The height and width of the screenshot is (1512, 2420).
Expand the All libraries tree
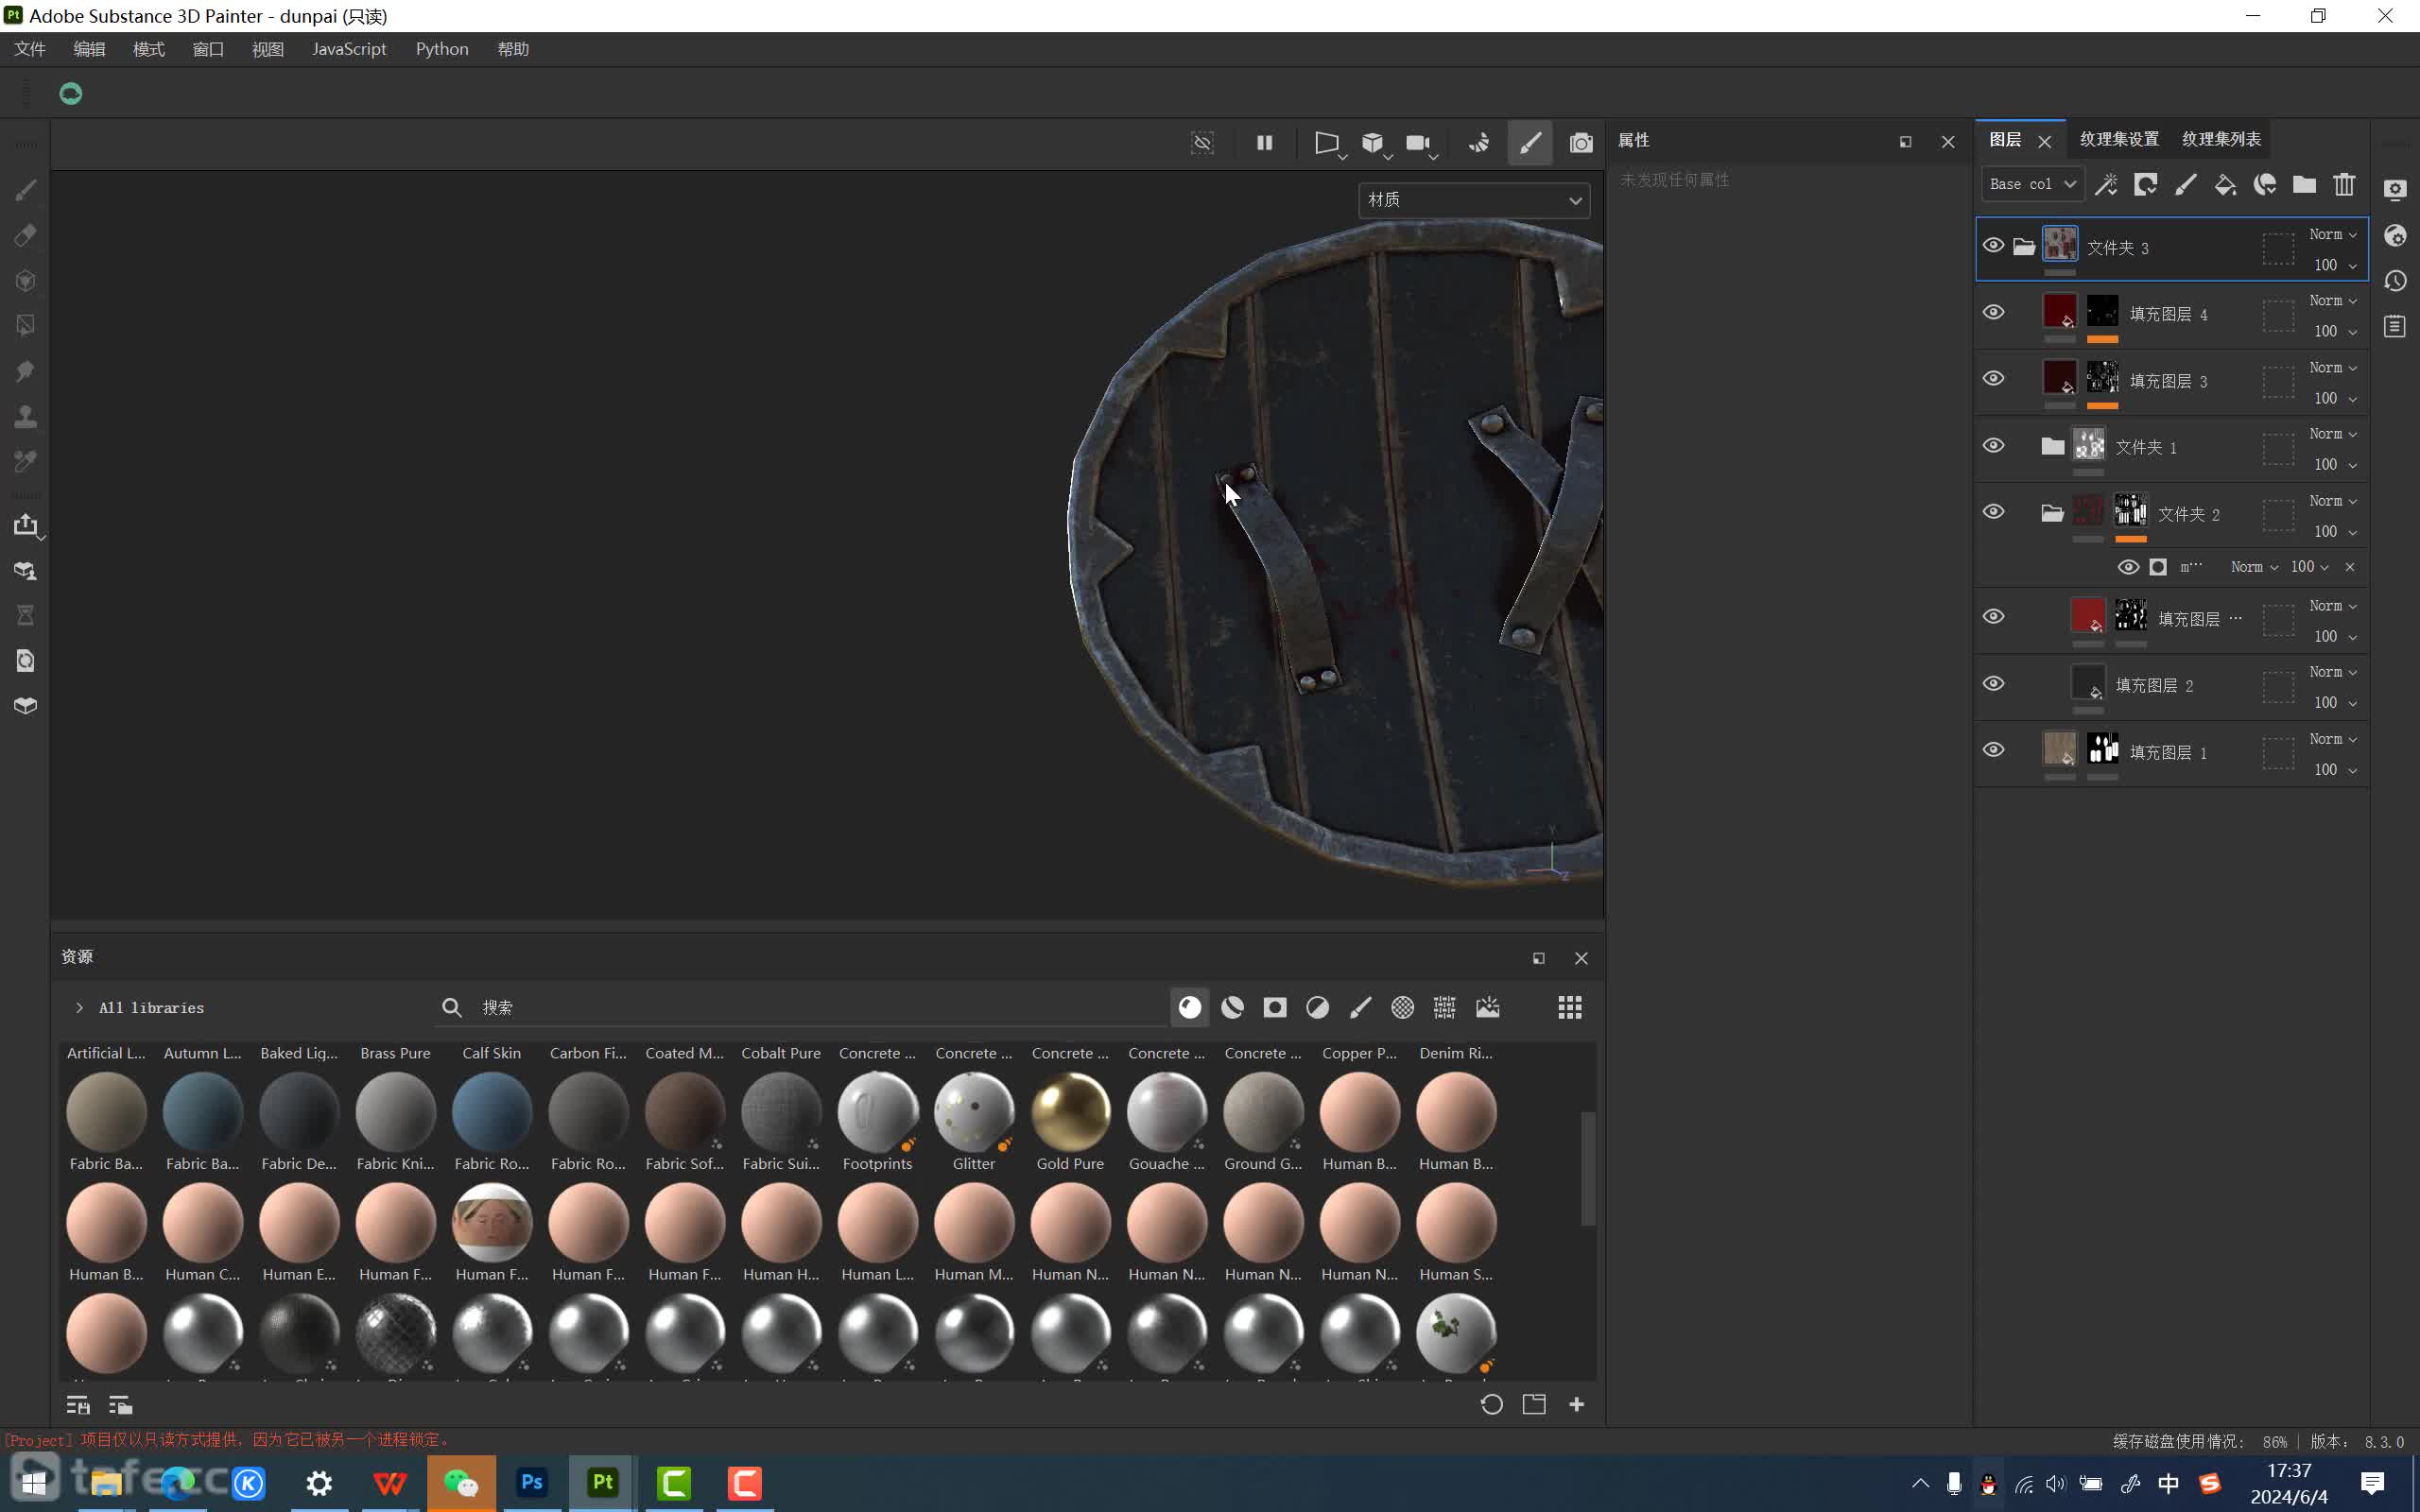[x=79, y=1008]
